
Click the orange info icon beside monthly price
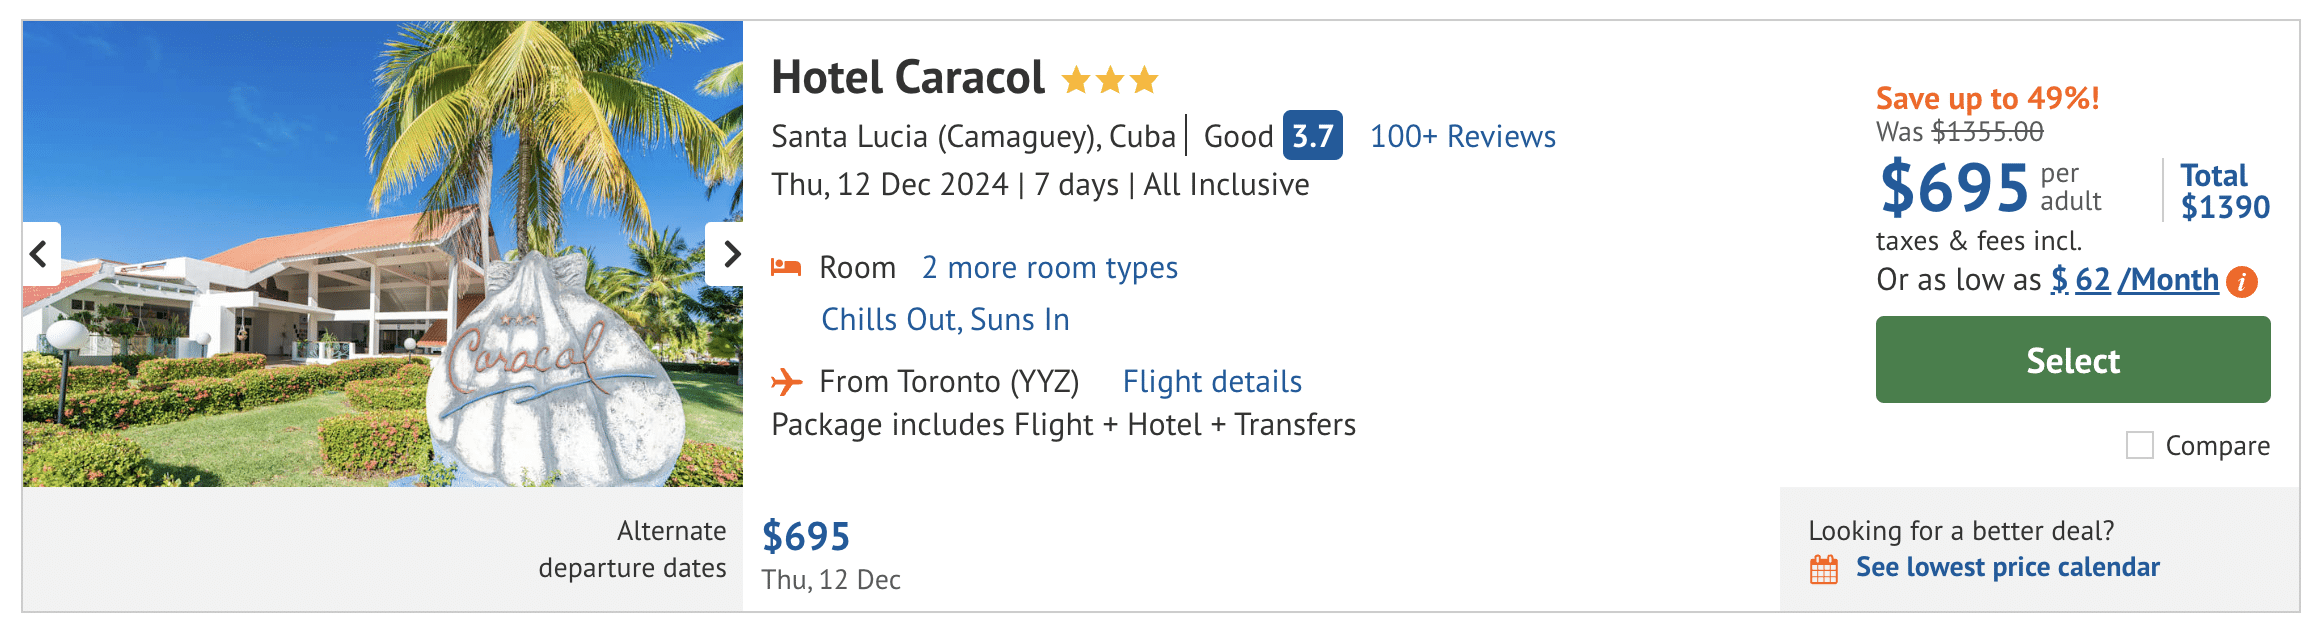(2242, 282)
